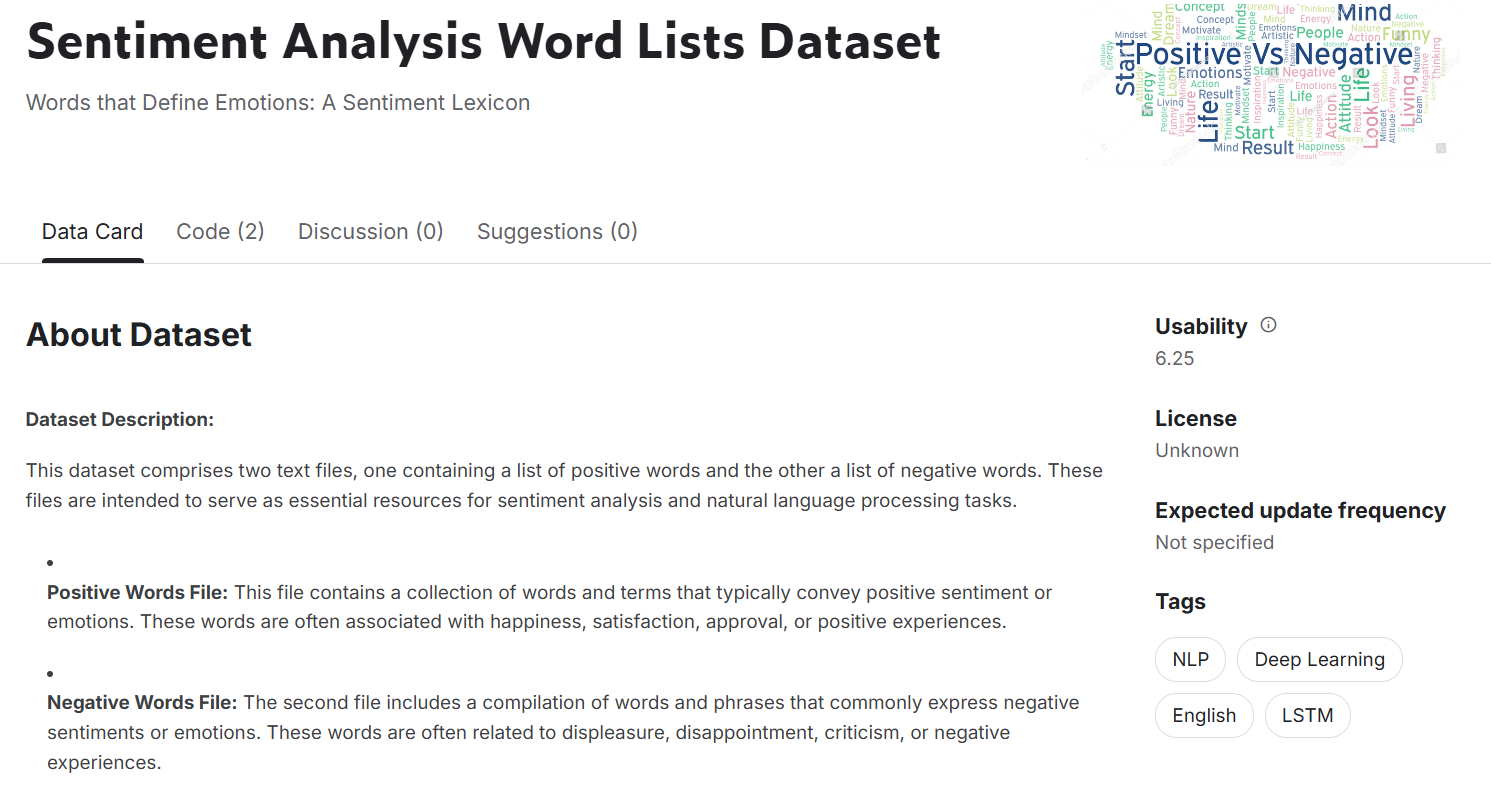
Task: Click the Usability info icon
Action: 1268,325
